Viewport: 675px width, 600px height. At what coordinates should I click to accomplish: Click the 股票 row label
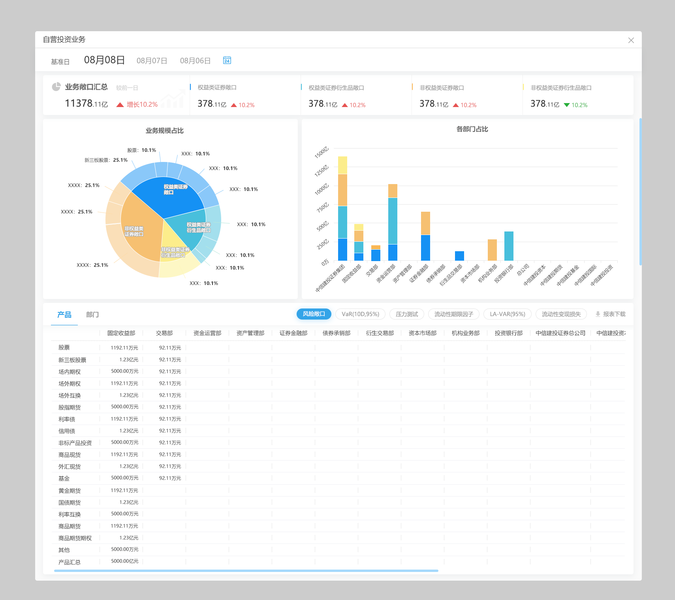pos(64,347)
